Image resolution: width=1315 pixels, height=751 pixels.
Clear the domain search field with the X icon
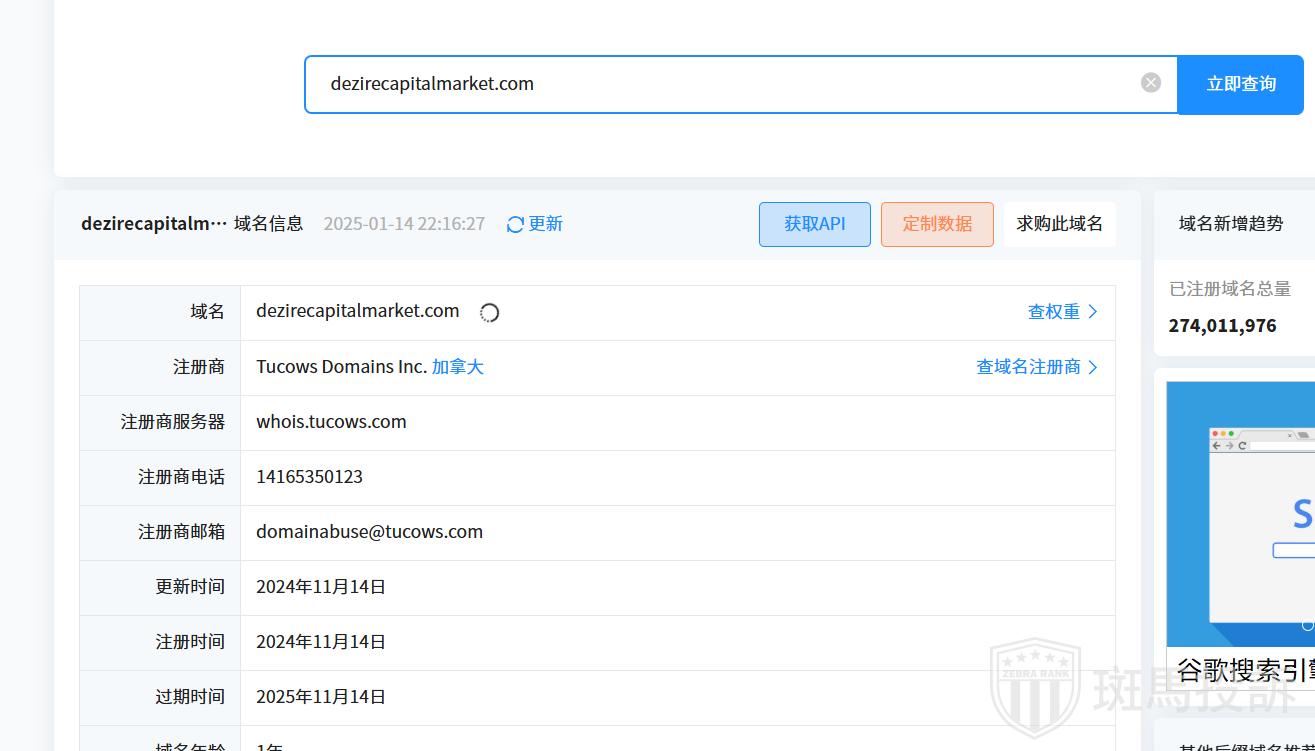tap(1151, 83)
